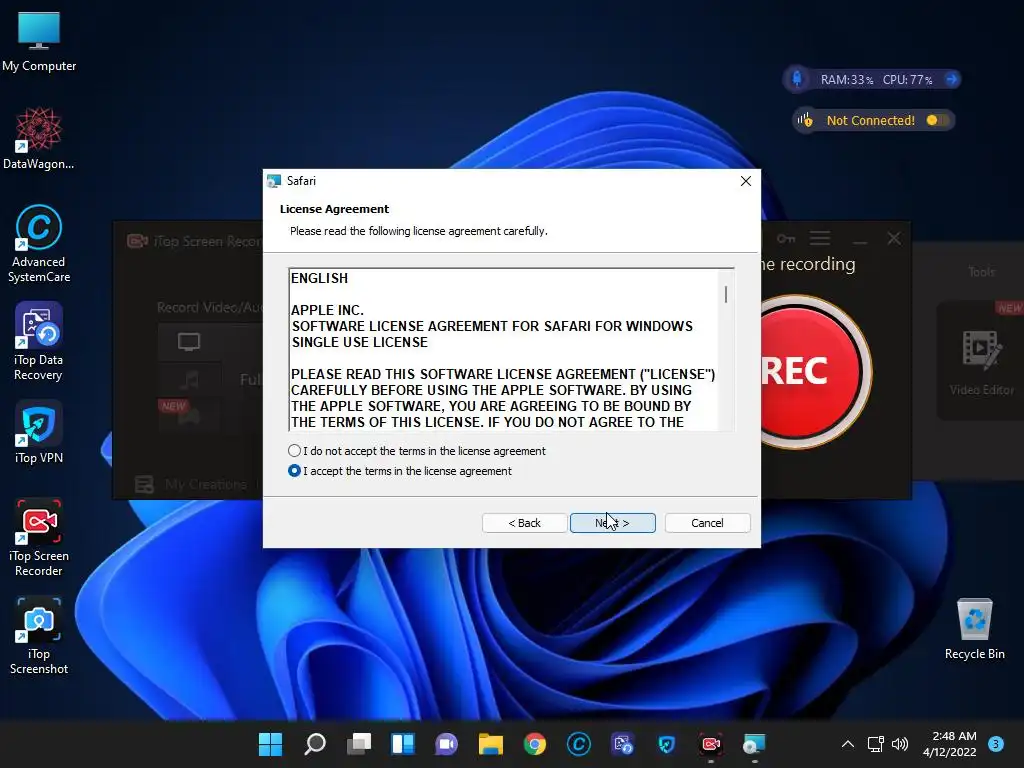Open iTop Data Recovery shortcut
This screenshot has height=768, width=1024.
click(39, 342)
